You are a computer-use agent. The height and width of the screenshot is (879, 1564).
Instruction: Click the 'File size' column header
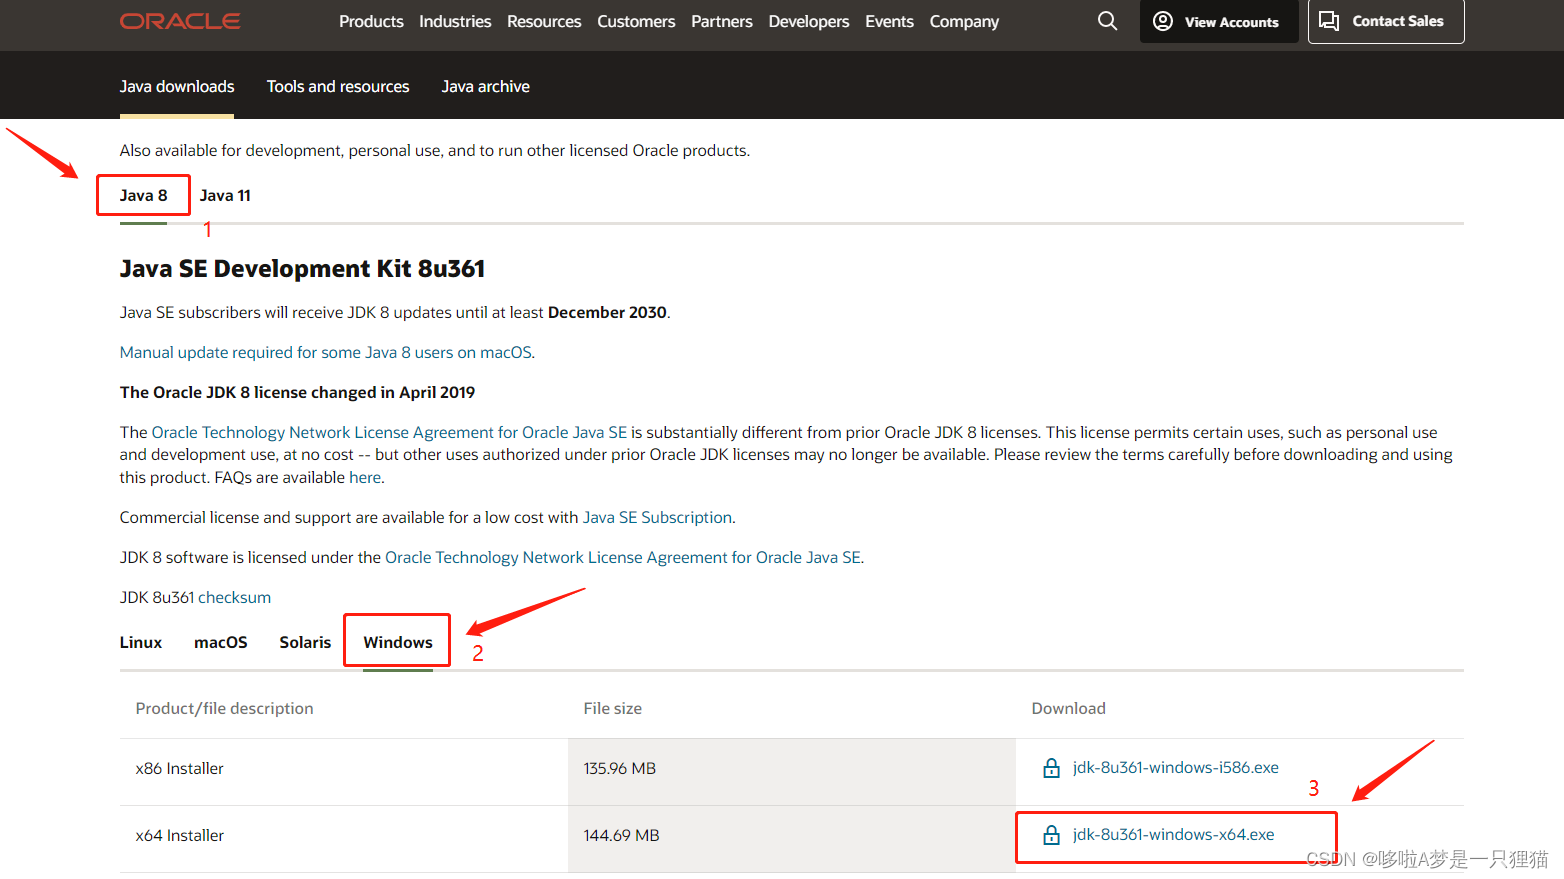[613, 708]
